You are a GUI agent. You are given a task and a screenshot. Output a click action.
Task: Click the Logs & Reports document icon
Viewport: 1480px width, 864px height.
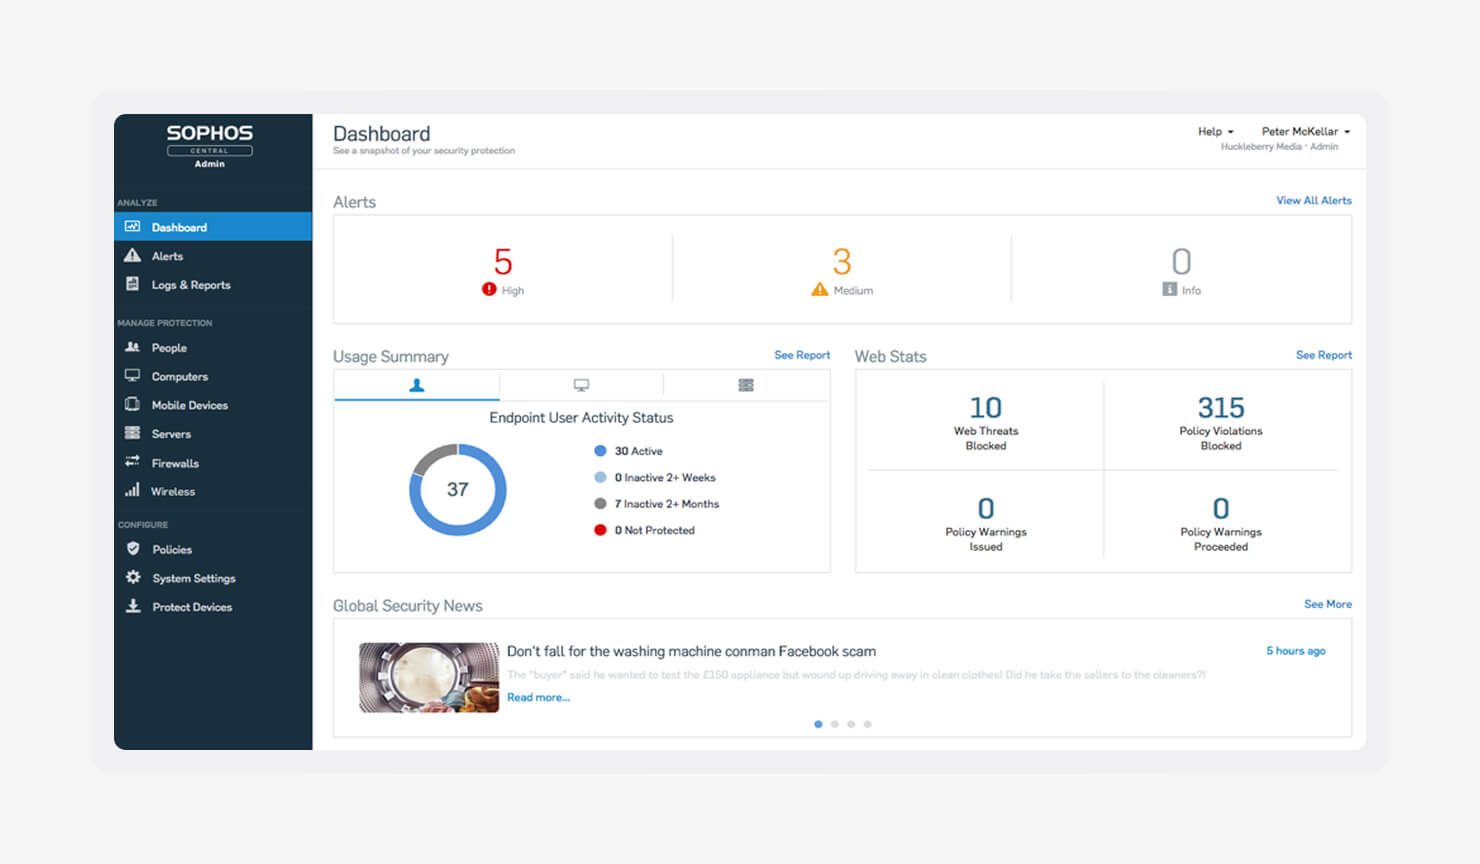[x=132, y=284]
